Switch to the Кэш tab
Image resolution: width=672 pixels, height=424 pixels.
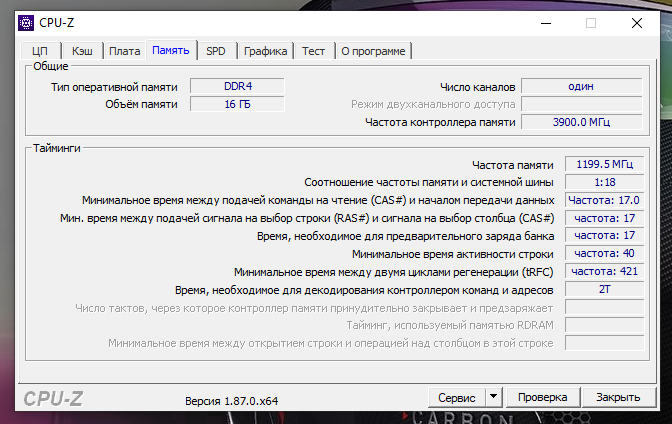[81, 51]
